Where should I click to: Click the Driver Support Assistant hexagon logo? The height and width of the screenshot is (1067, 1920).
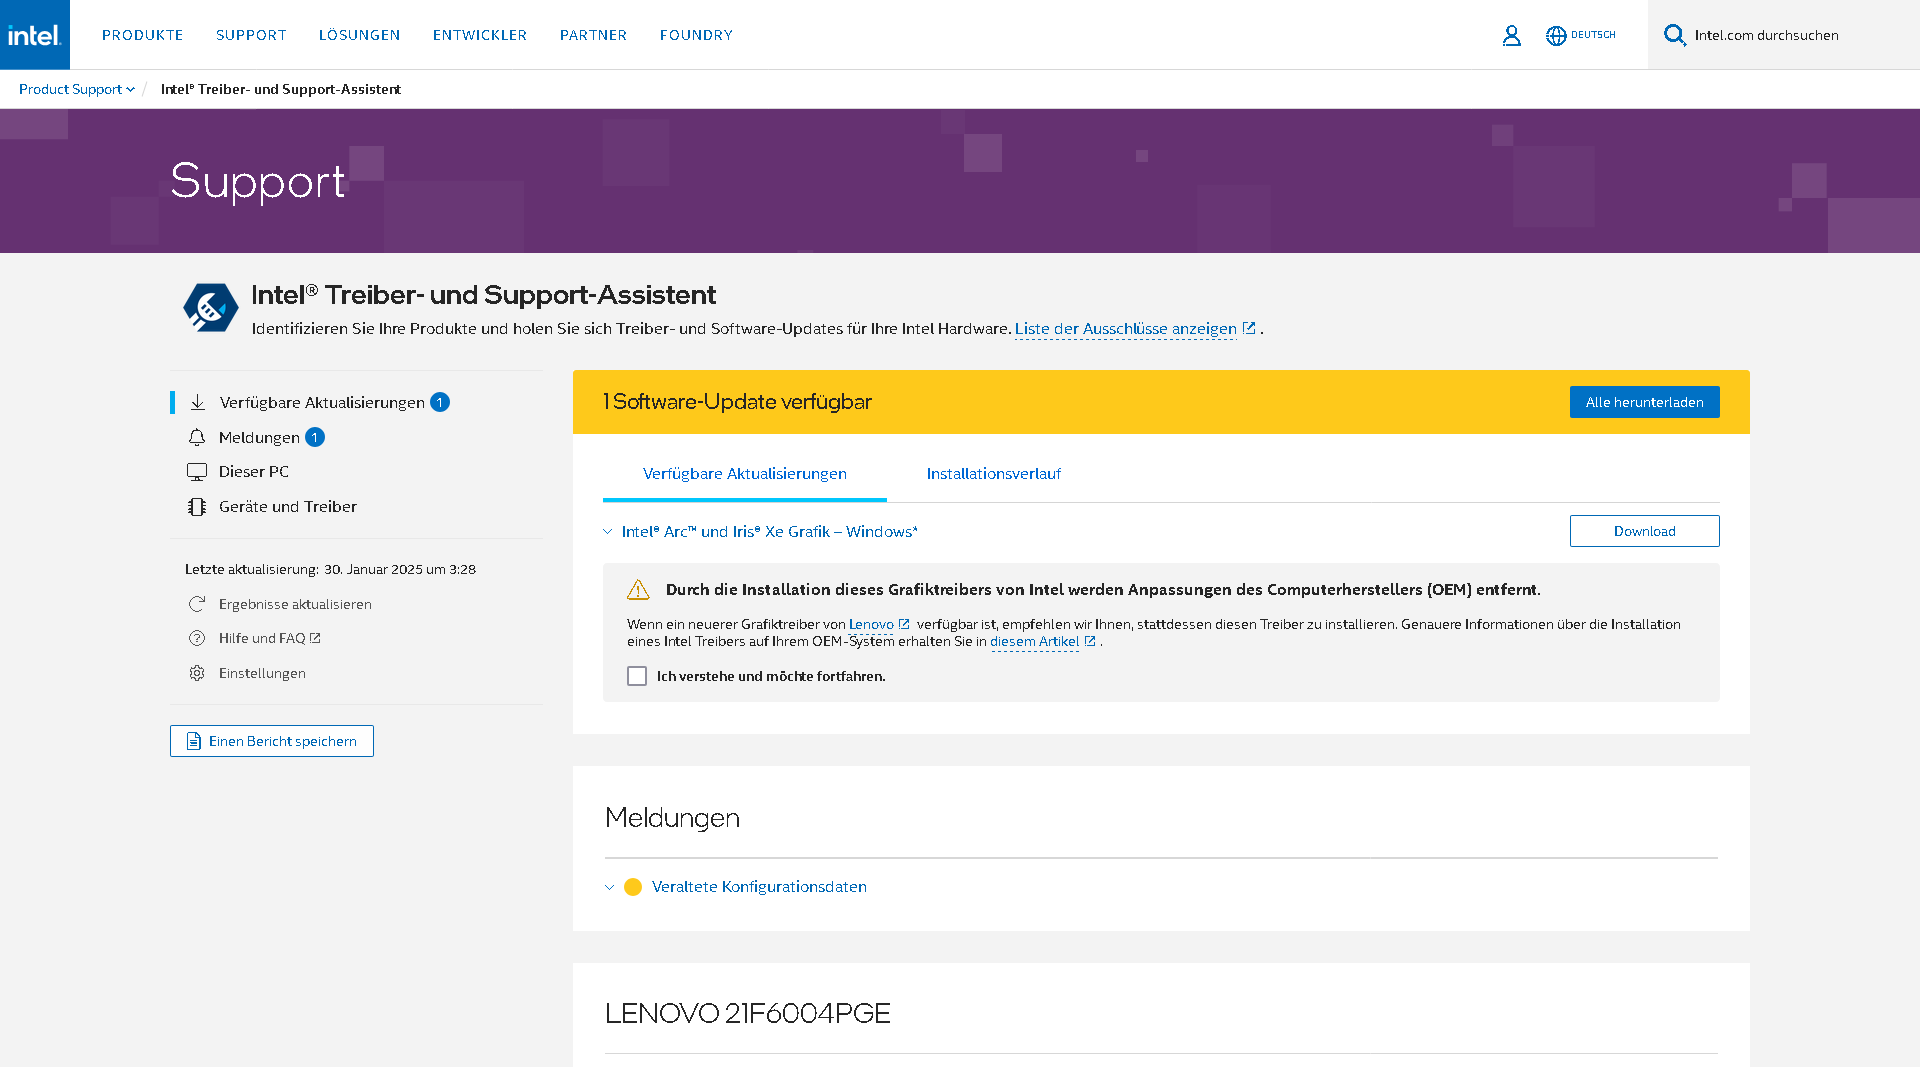click(x=211, y=307)
